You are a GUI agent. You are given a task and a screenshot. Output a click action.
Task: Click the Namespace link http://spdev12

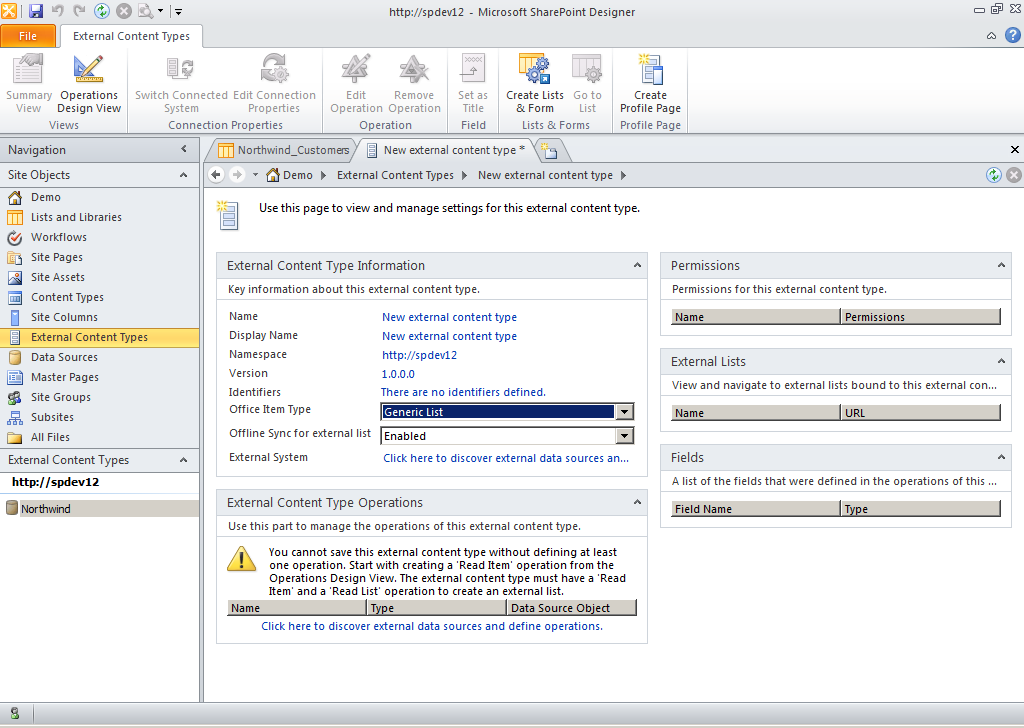pyautogui.click(x=419, y=355)
